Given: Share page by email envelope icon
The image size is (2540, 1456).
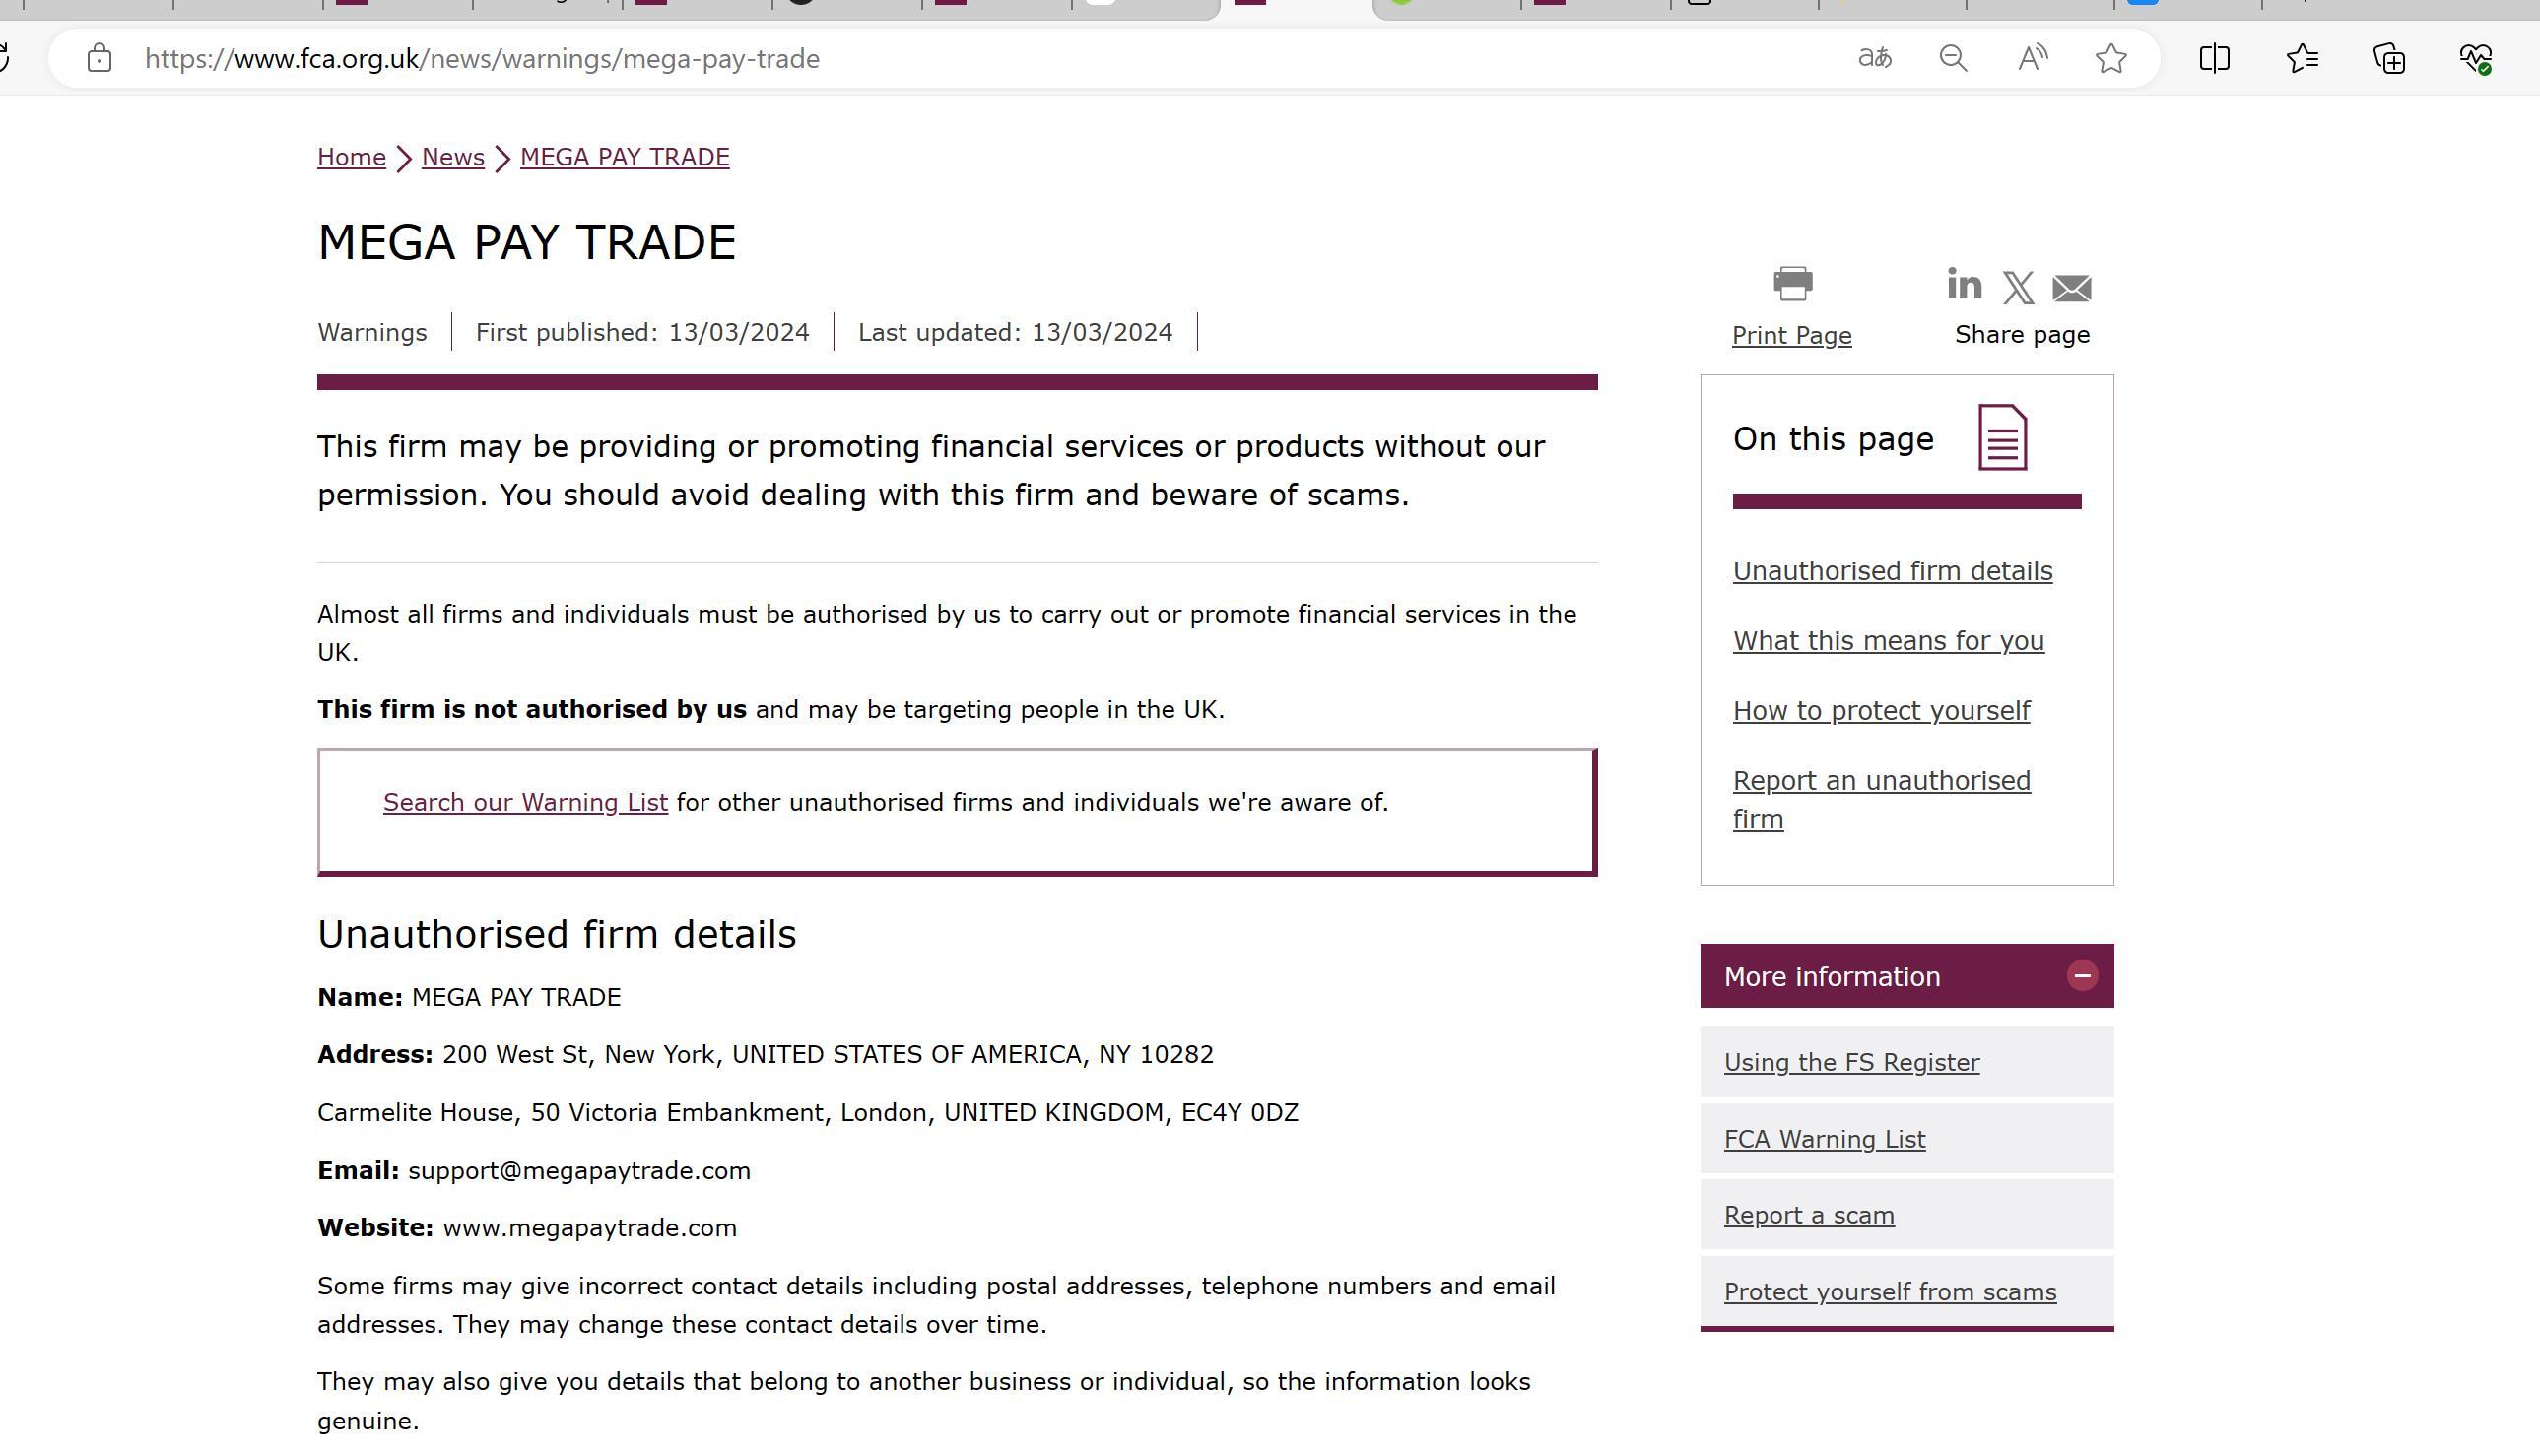Looking at the screenshot, I should tap(2071, 289).
